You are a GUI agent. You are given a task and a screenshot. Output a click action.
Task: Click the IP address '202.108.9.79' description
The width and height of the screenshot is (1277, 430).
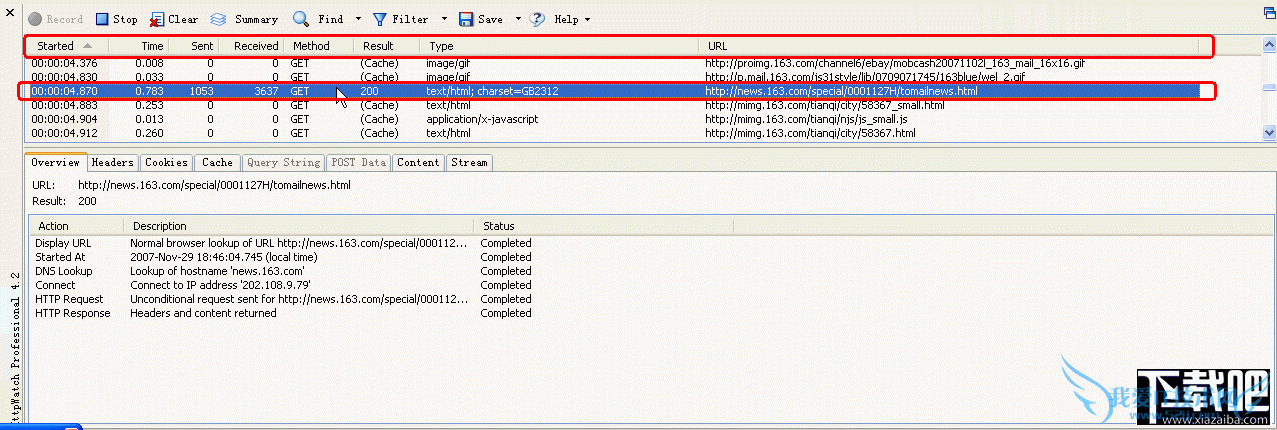220,285
